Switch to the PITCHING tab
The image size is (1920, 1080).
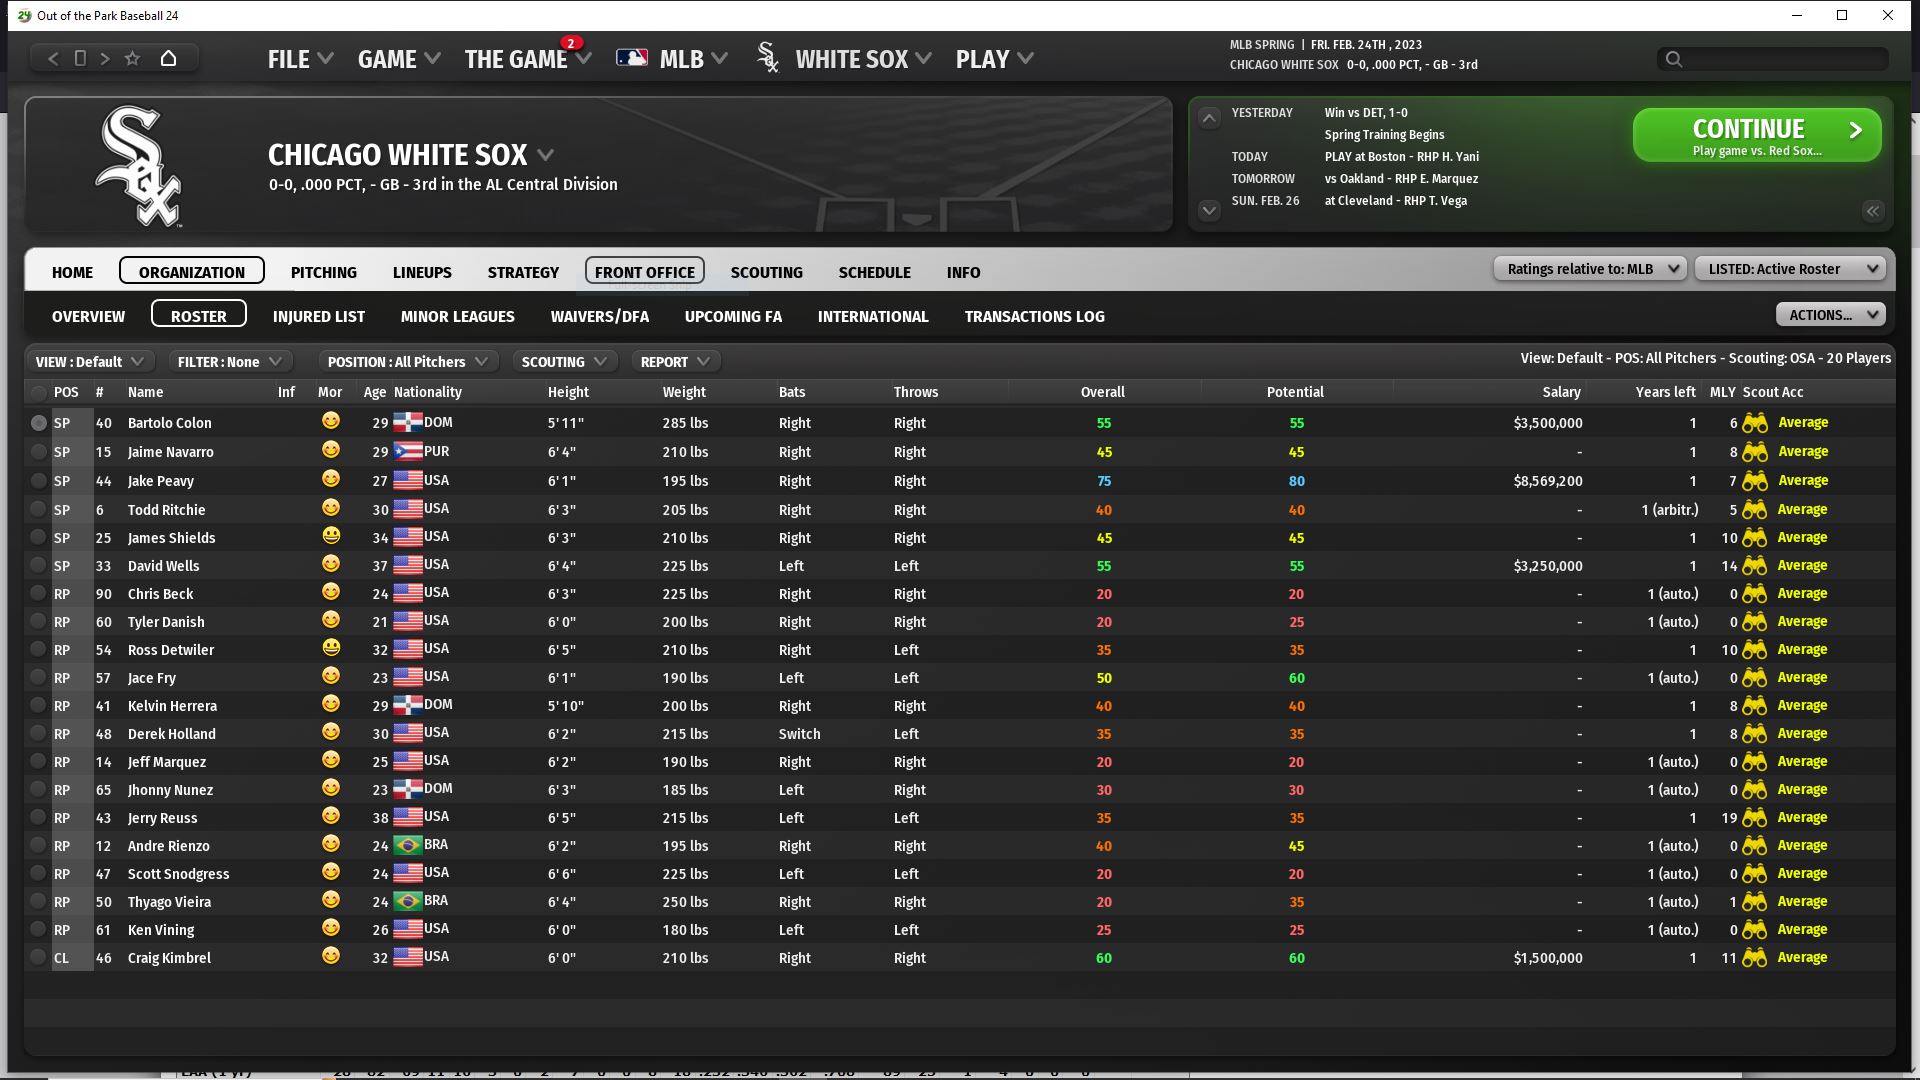pyautogui.click(x=324, y=272)
